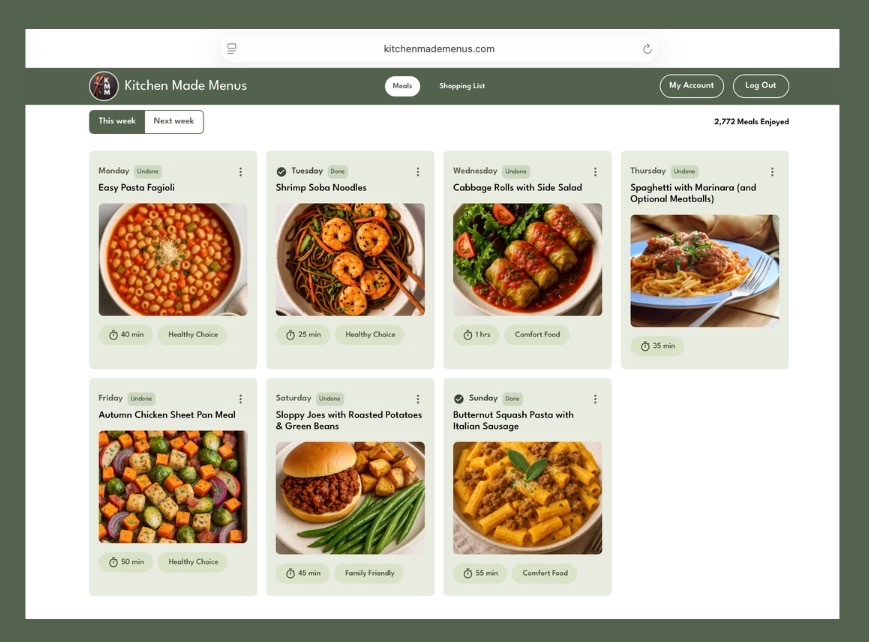Select the Next week tab
Viewport: 869px width, 642px height.
pyautogui.click(x=174, y=121)
